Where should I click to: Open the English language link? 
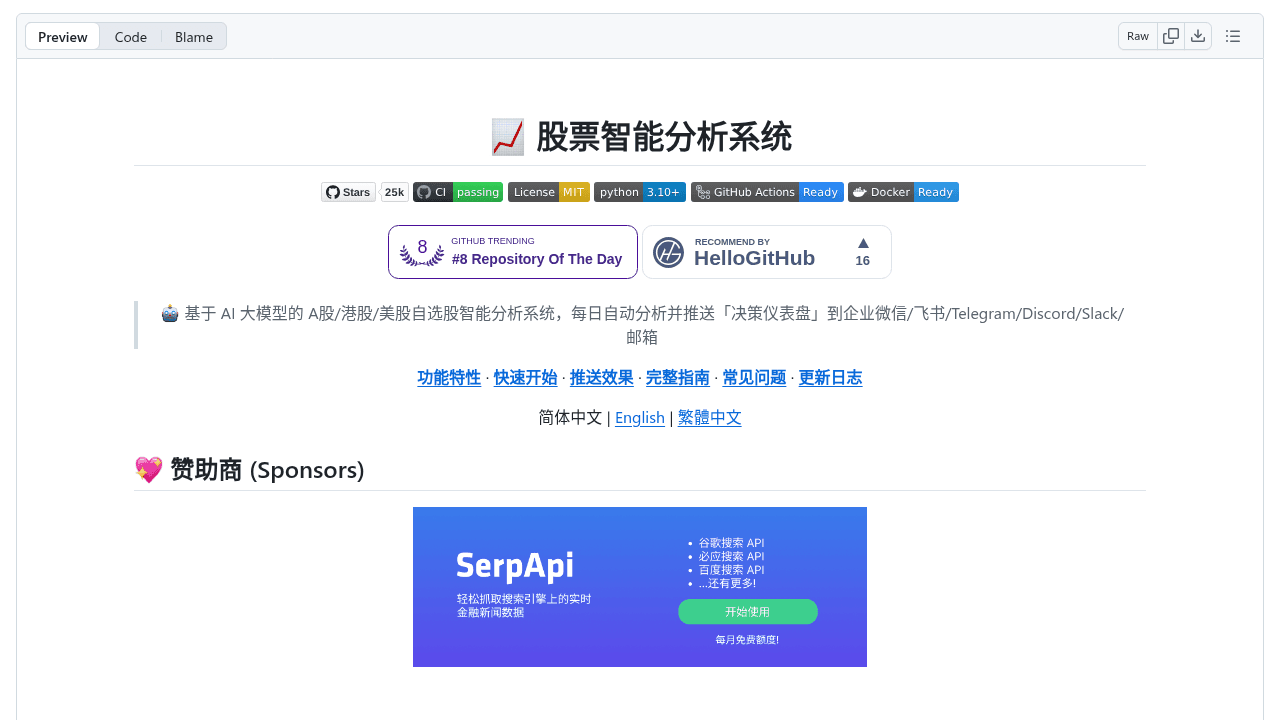pyautogui.click(x=640, y=418)
